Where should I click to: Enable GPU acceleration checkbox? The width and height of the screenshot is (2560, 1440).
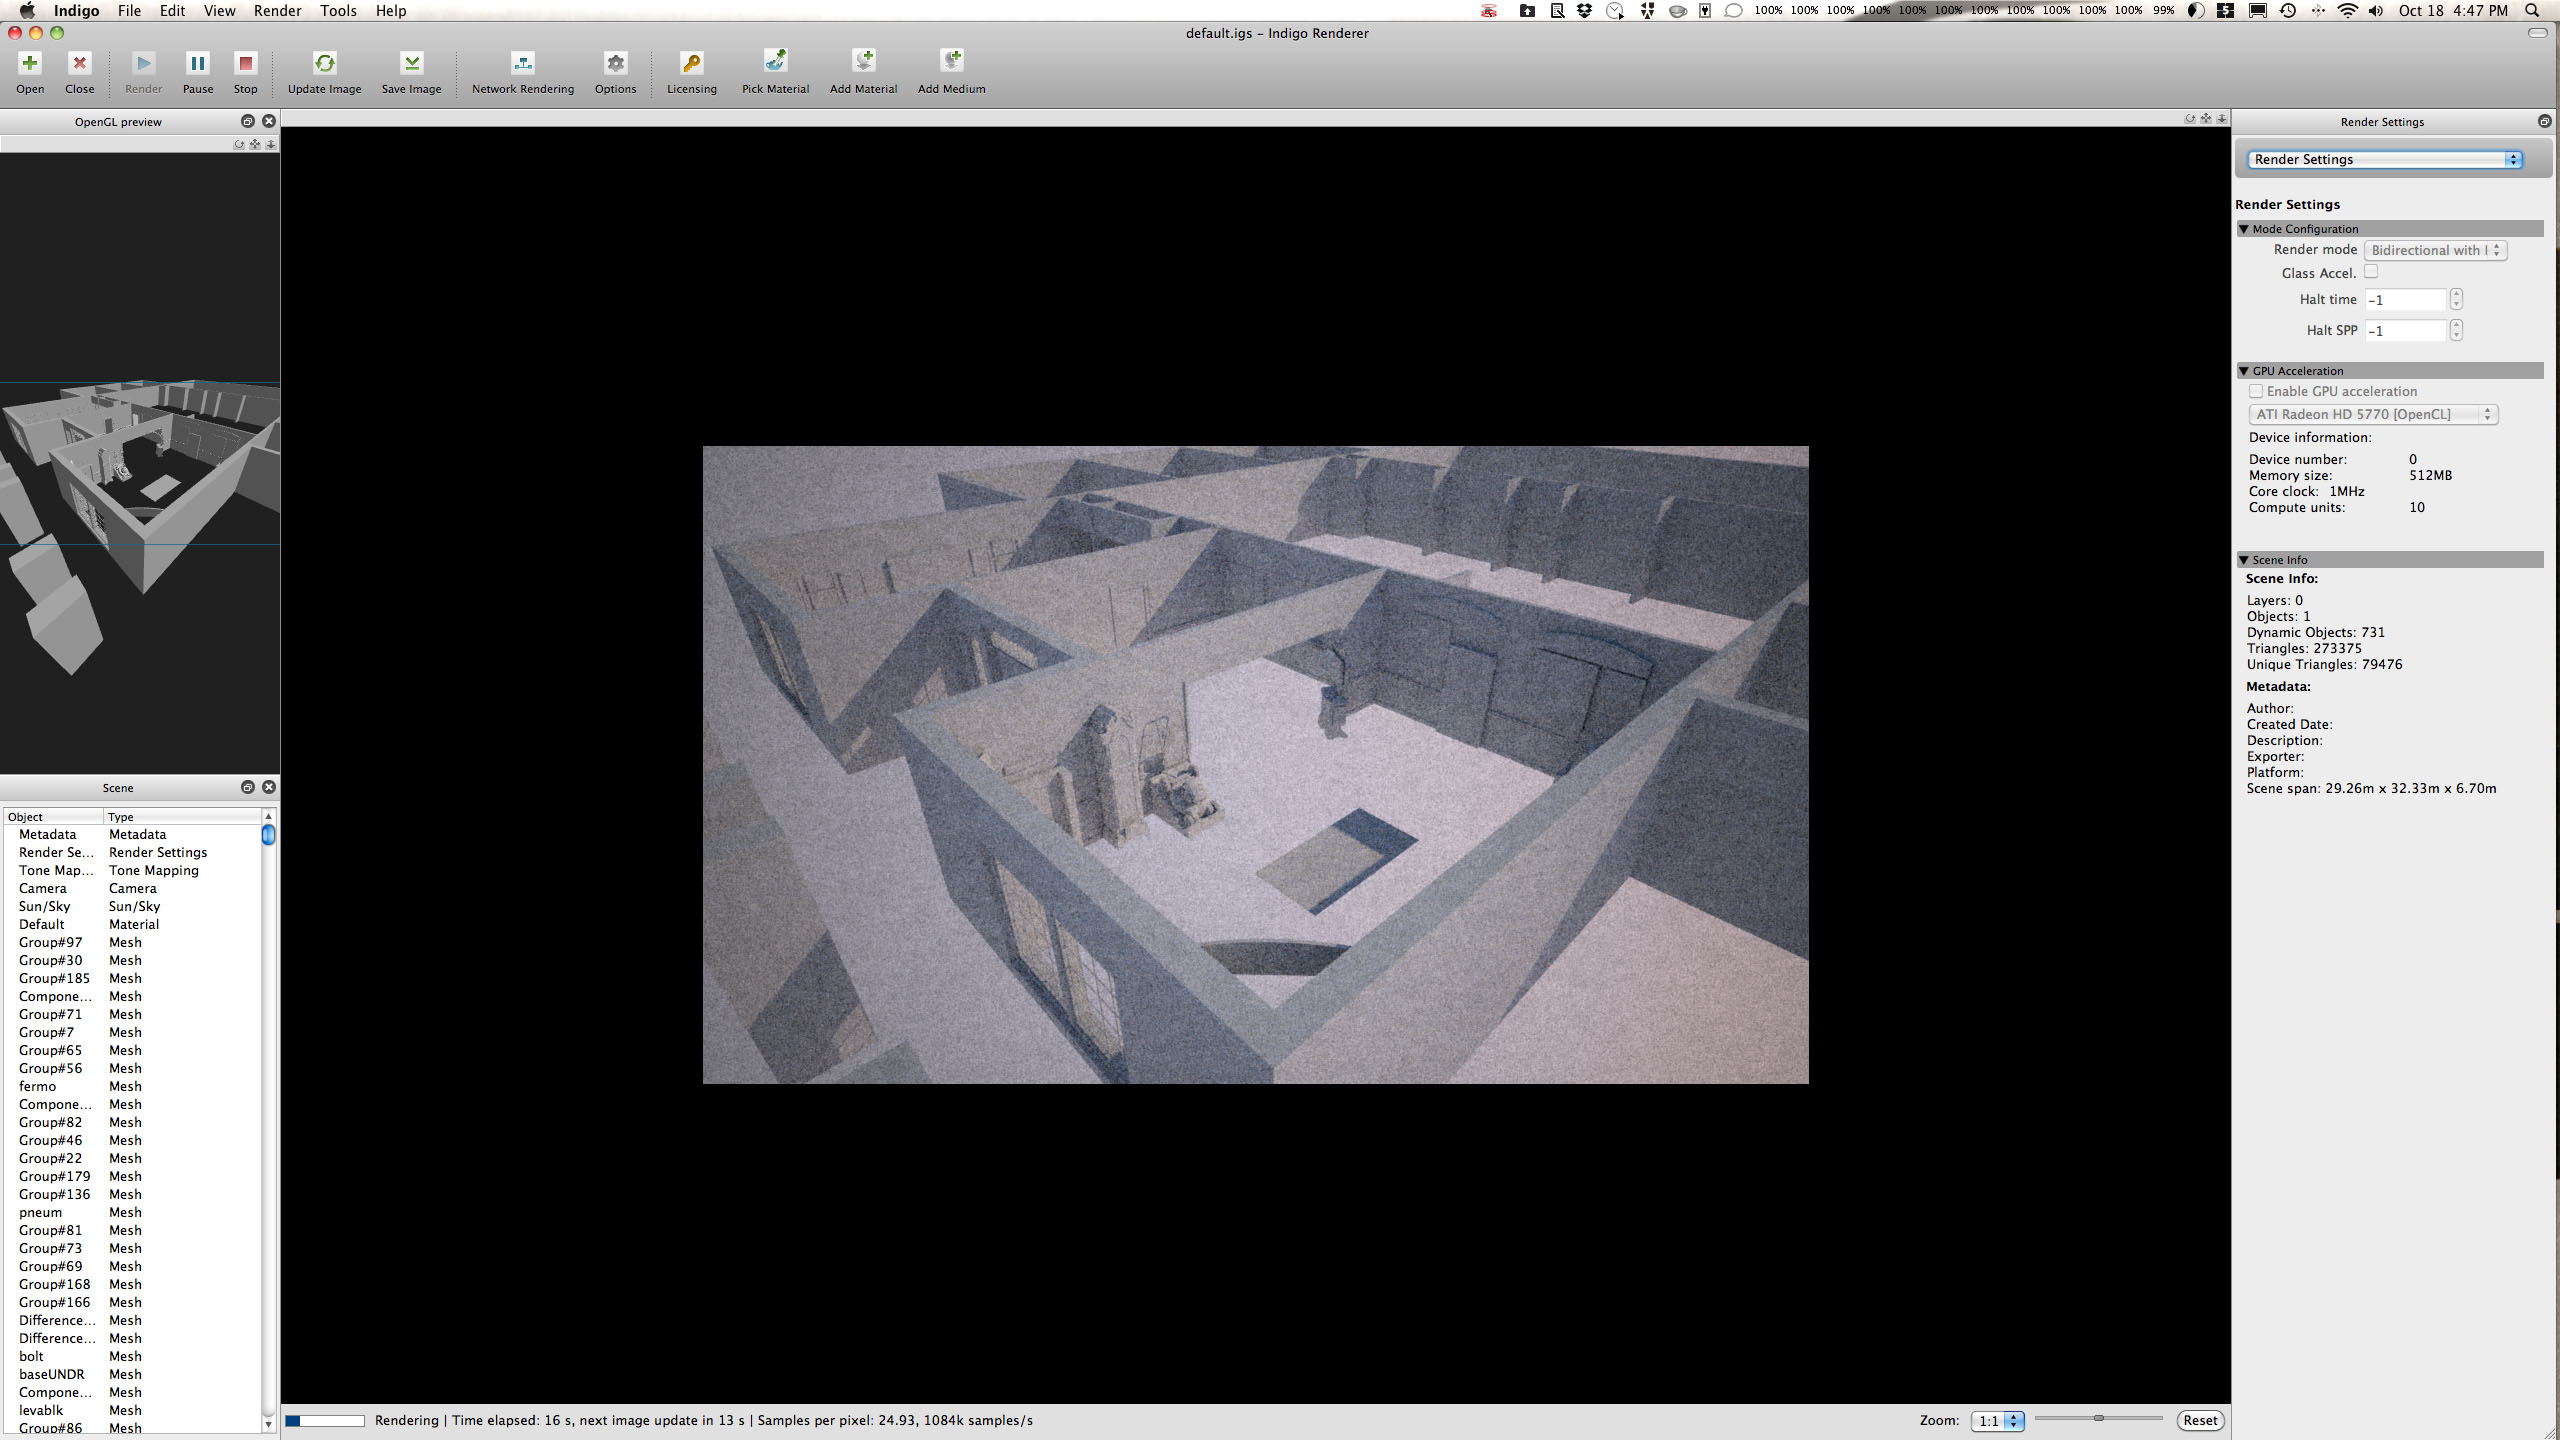(2256, 391)
